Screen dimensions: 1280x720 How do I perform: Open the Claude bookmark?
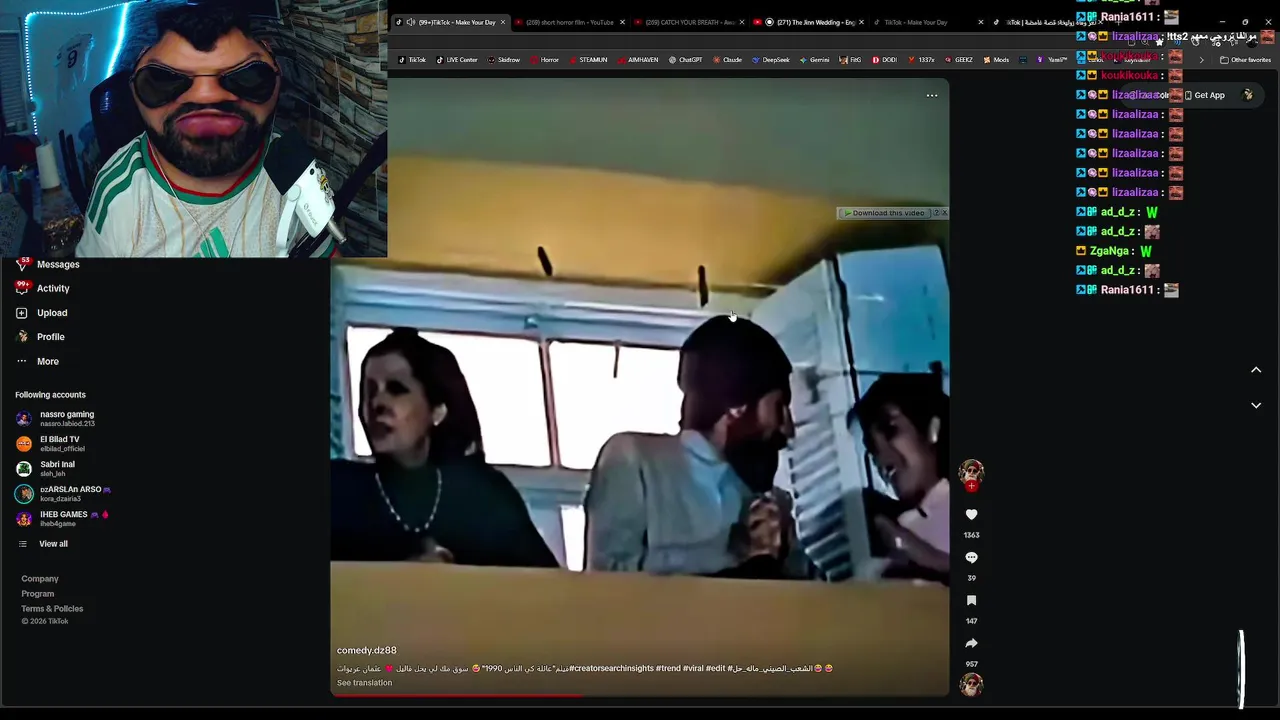[x=727, y=60]
